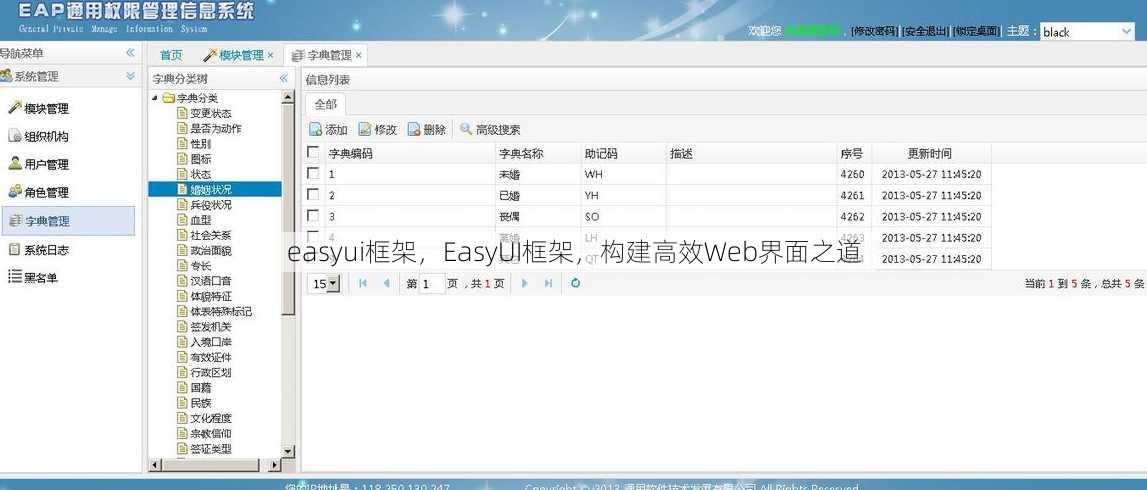The height and width of the screenshot is (490, 1147).
Task: Select the 是否为动作 tree node
Action: click(215, 128)
